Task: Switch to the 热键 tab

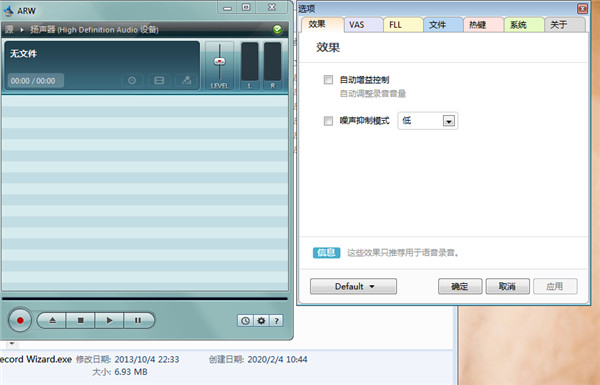Action: tap(483, 25)
